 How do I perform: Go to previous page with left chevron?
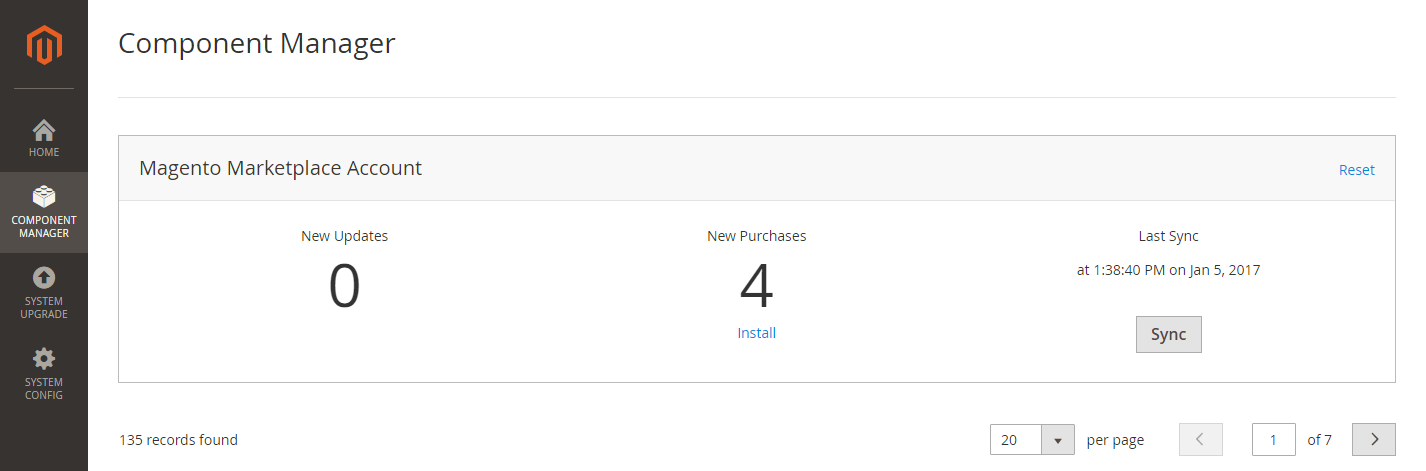click(1201, 439)
